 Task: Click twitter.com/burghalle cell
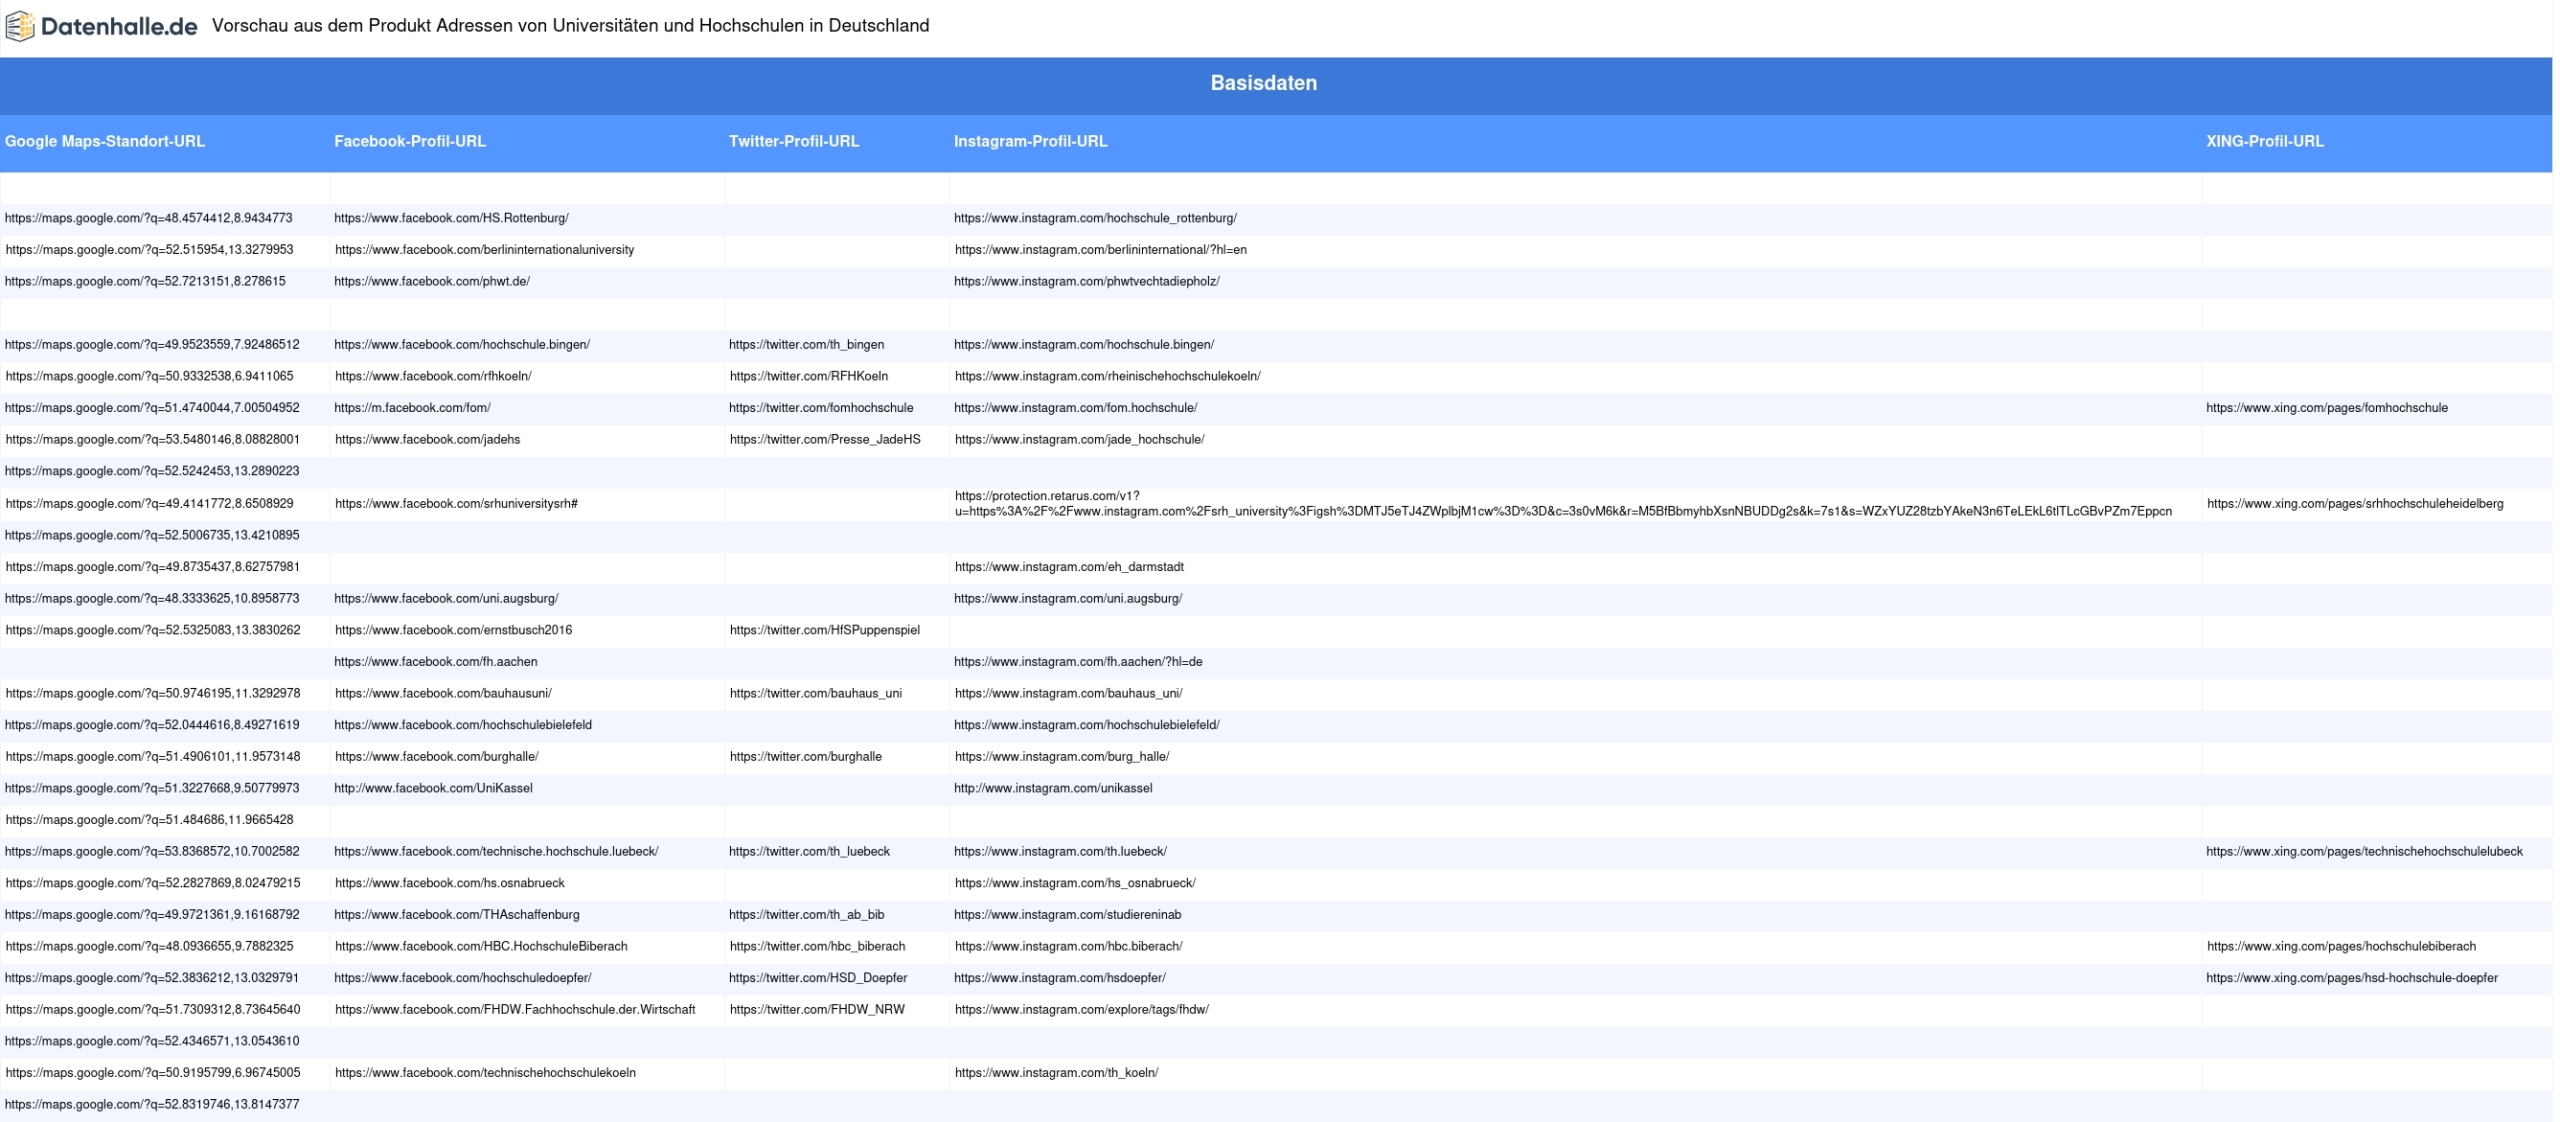coord(806,757)
